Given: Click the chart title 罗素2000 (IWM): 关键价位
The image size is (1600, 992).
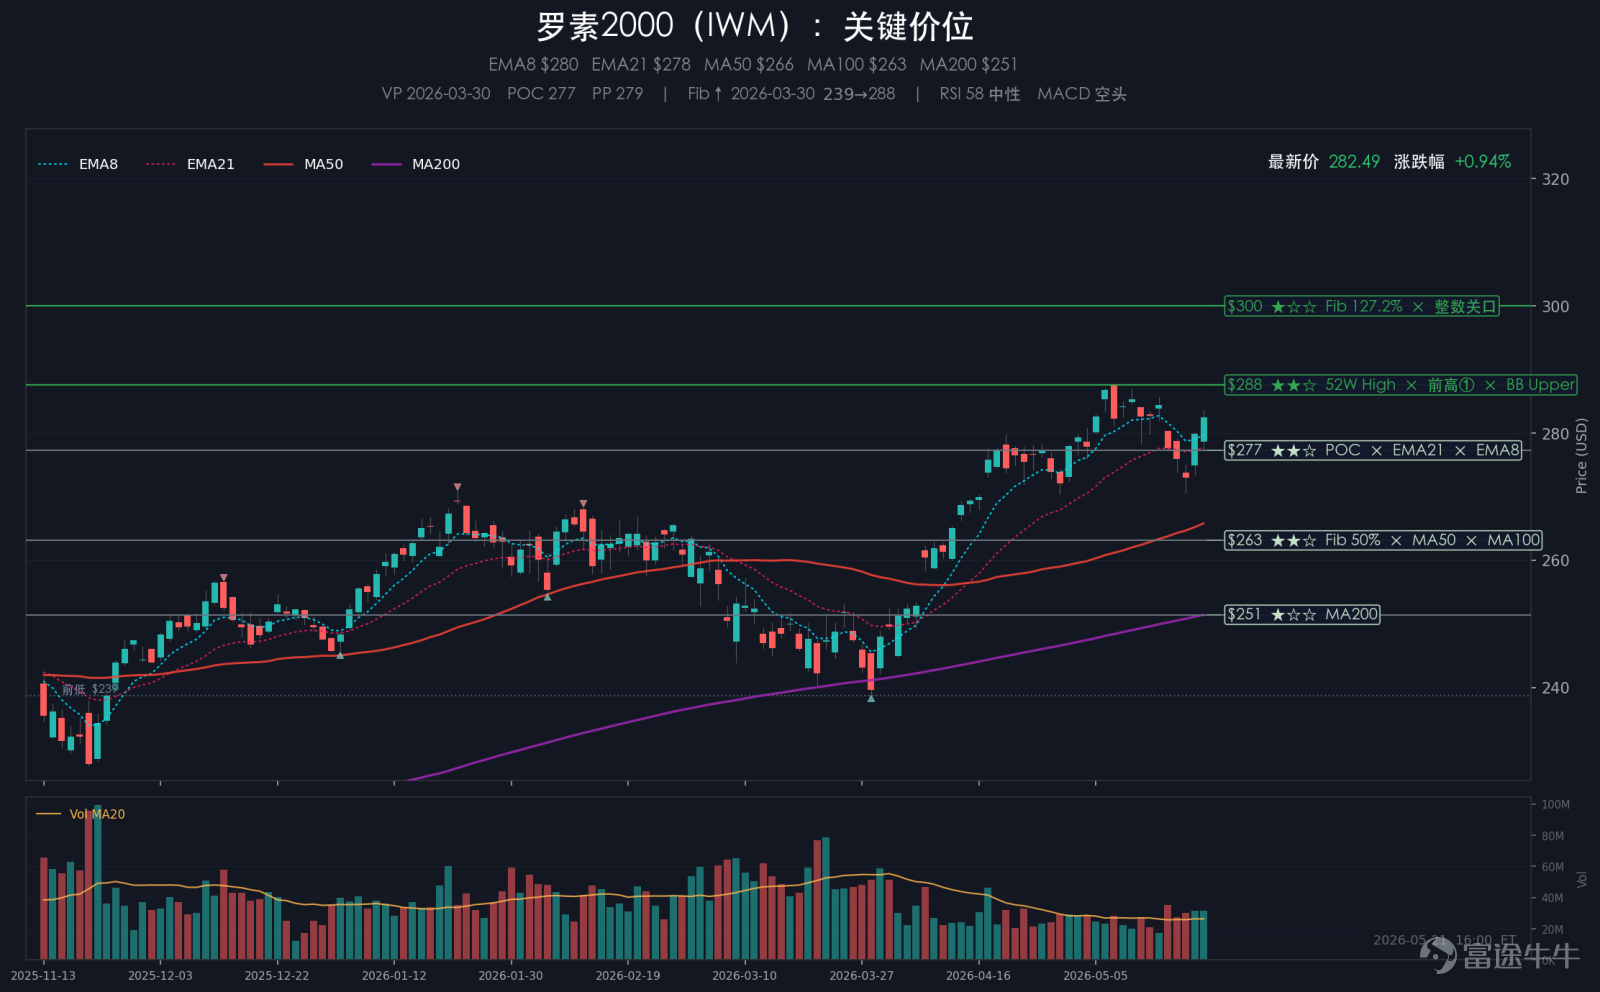Looking at the screenshot, I should click(x=755, y=26).
